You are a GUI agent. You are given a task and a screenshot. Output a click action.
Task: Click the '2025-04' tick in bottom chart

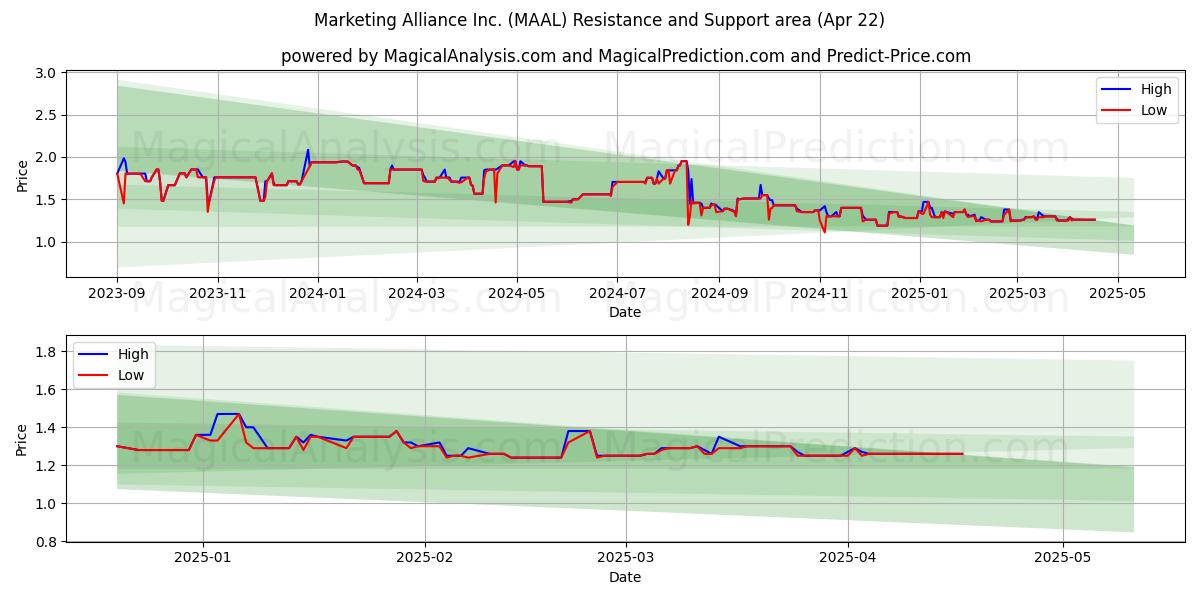(848, 558)
